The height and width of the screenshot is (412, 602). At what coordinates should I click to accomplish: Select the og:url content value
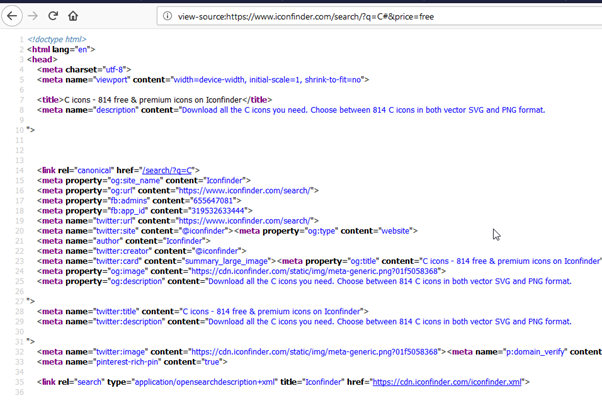pyautogui.click(x=245, y=191)
